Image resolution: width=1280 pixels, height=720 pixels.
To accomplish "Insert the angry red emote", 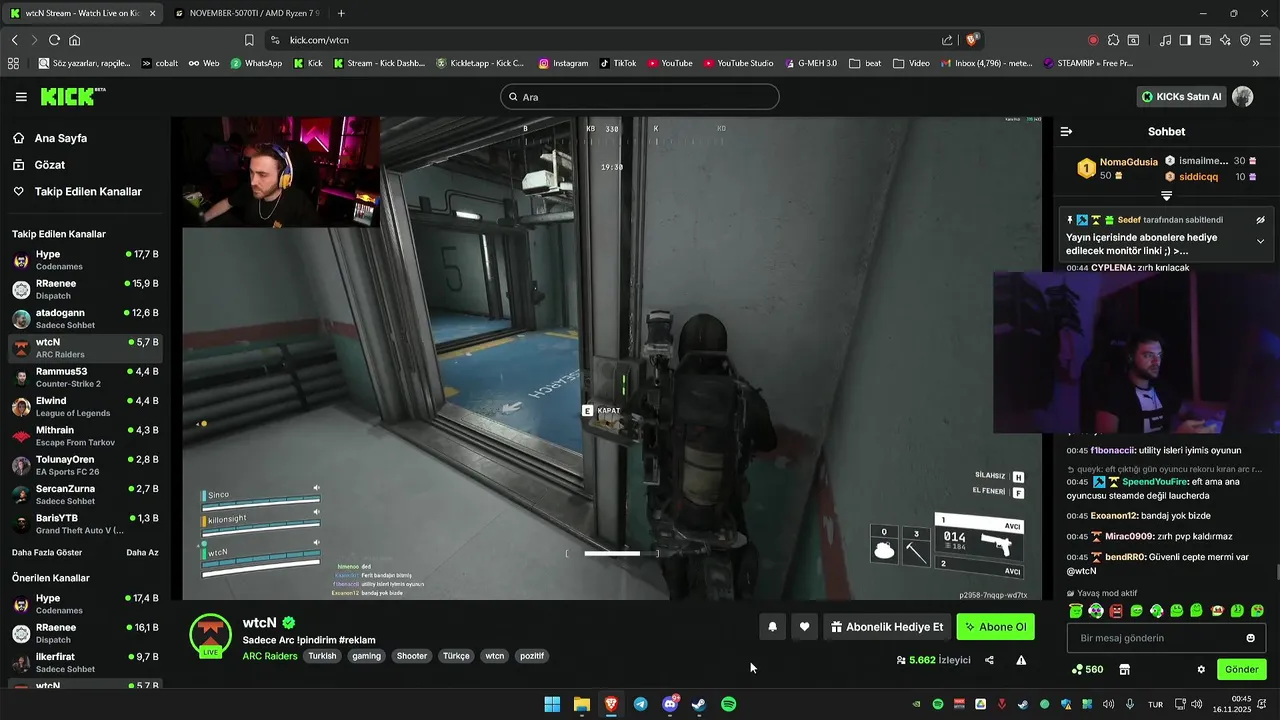I will (1116, 611).
